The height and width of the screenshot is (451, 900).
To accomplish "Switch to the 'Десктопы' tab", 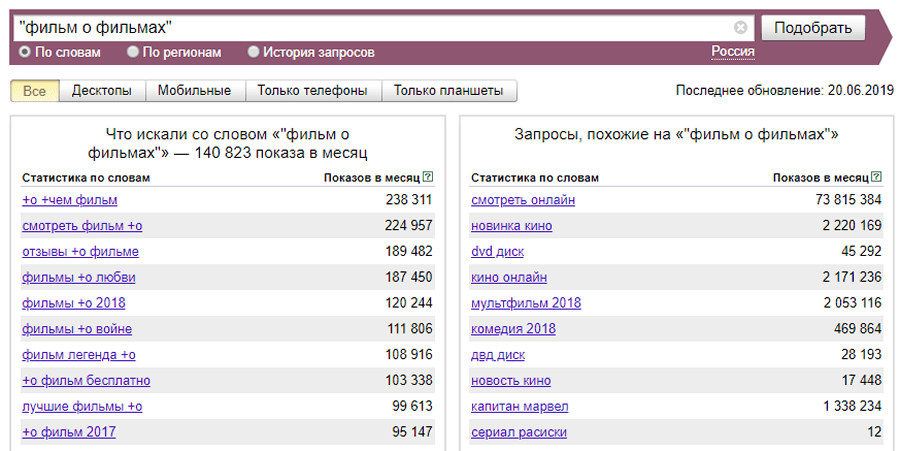I will (101, 91).
